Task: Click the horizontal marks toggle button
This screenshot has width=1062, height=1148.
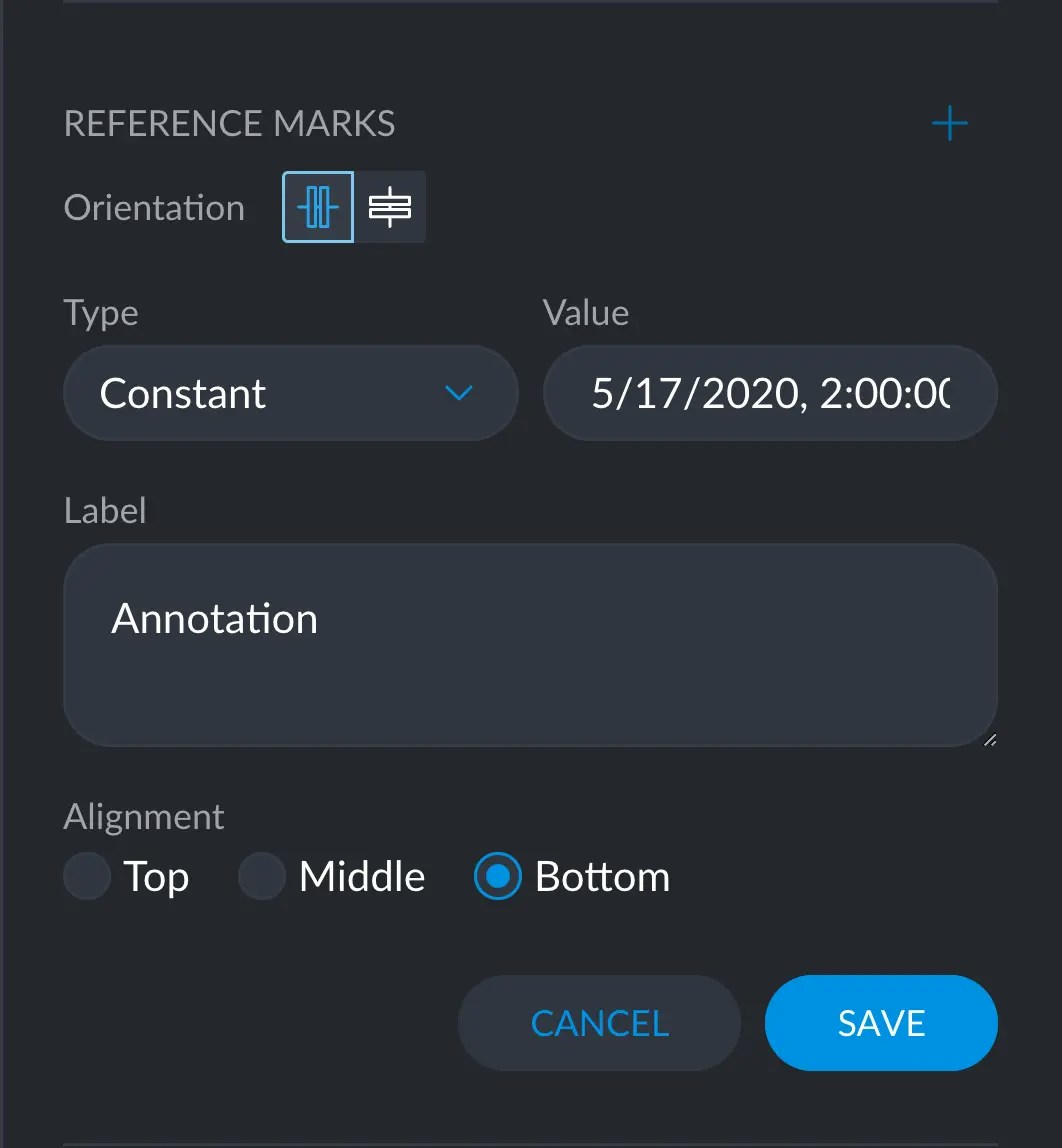Action: (390, 207)
